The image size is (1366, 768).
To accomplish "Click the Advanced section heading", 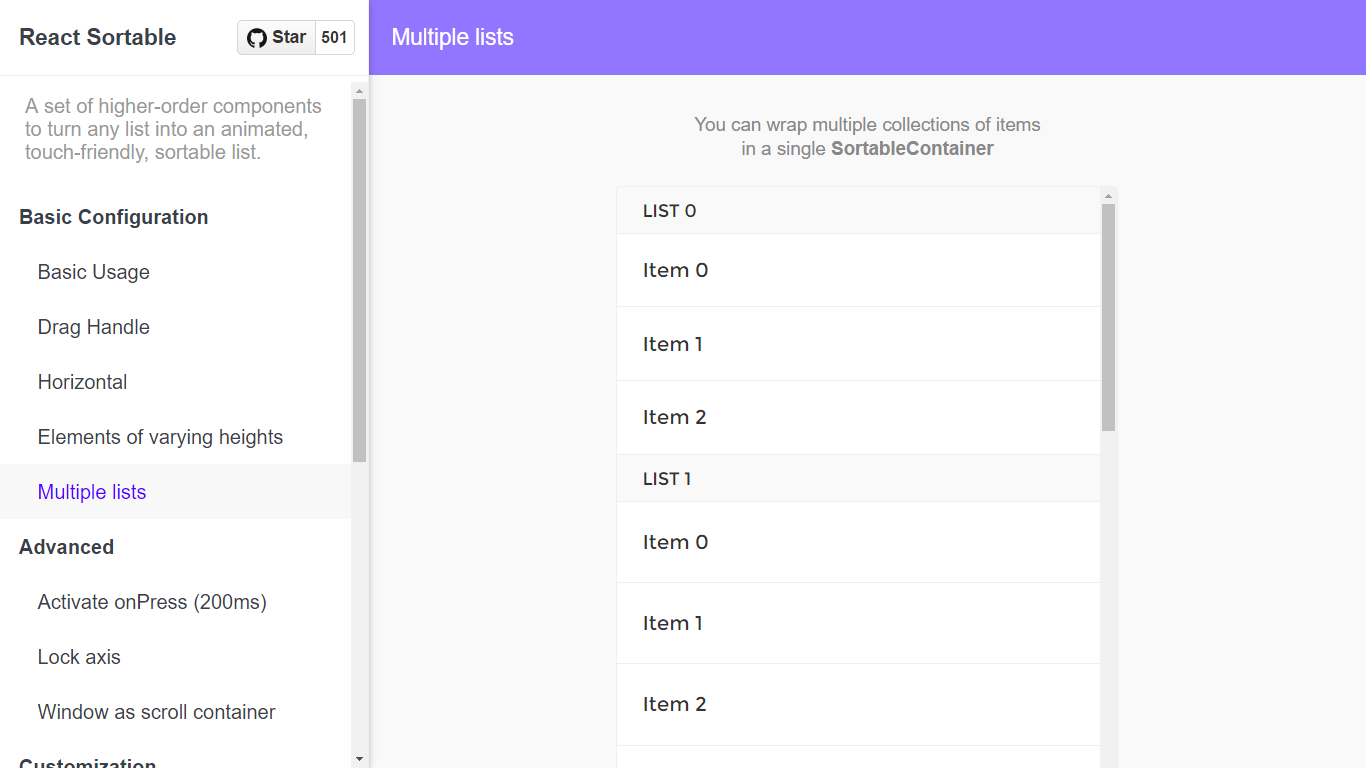I will 66,546.
